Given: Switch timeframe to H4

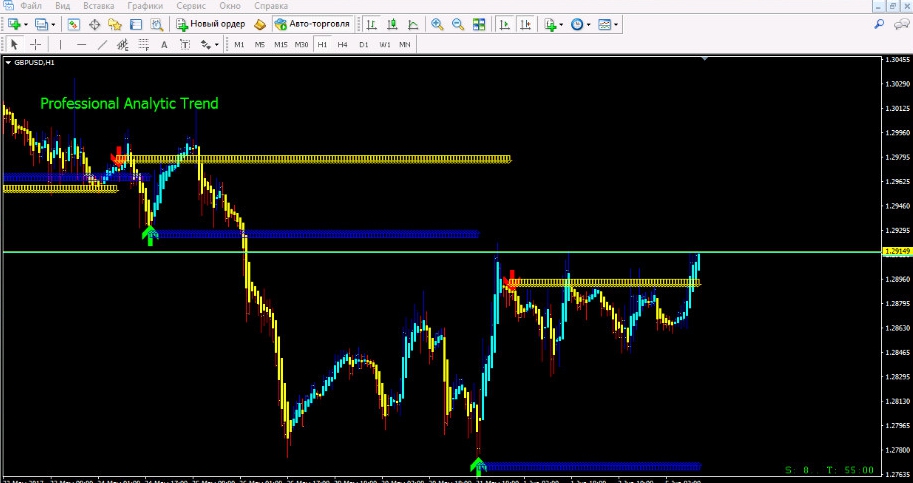Looking at the screenshot, I should point(342,44).
